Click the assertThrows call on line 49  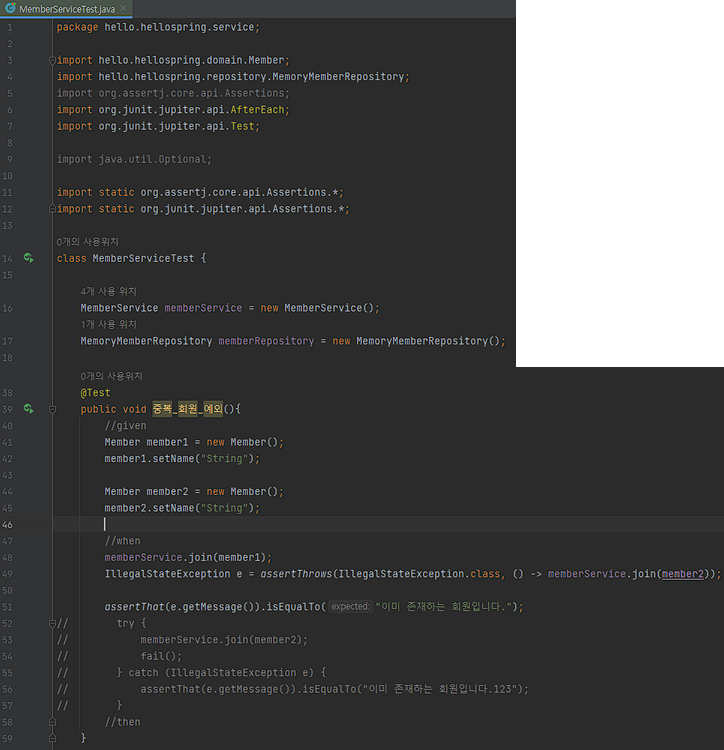[x=296, y=574]
